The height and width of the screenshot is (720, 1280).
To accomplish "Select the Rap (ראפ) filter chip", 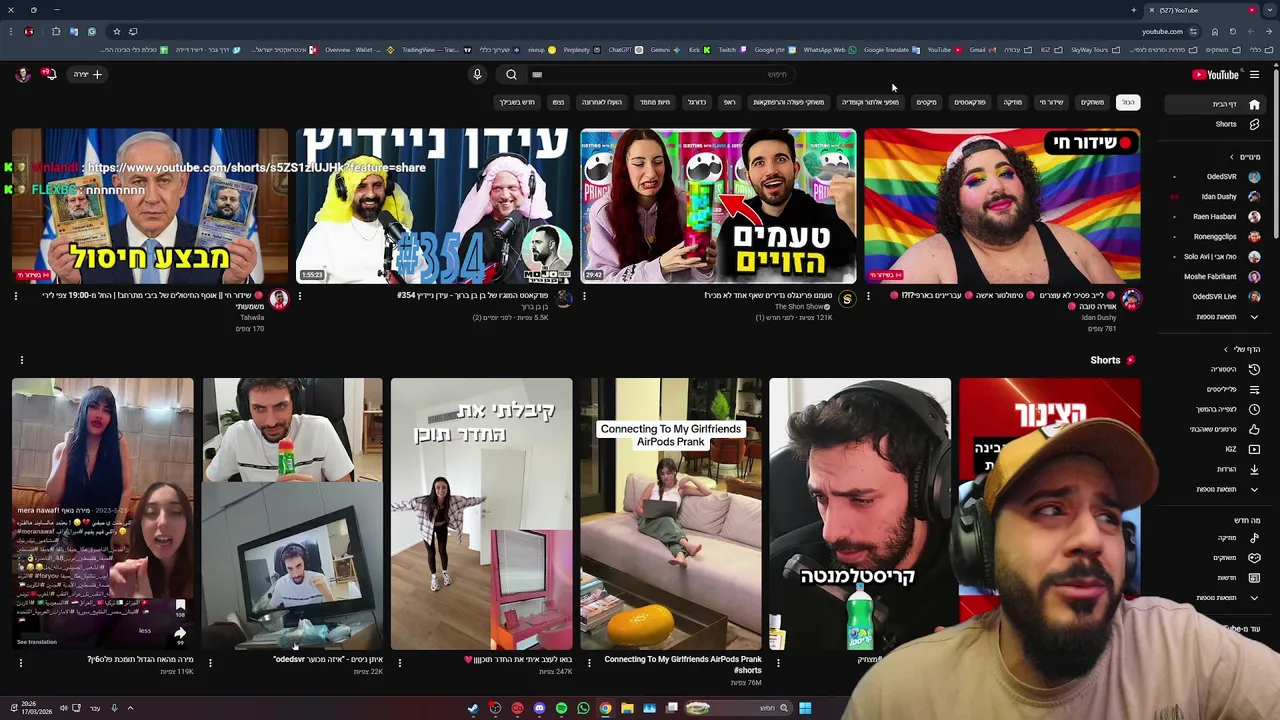I will 730,102.
